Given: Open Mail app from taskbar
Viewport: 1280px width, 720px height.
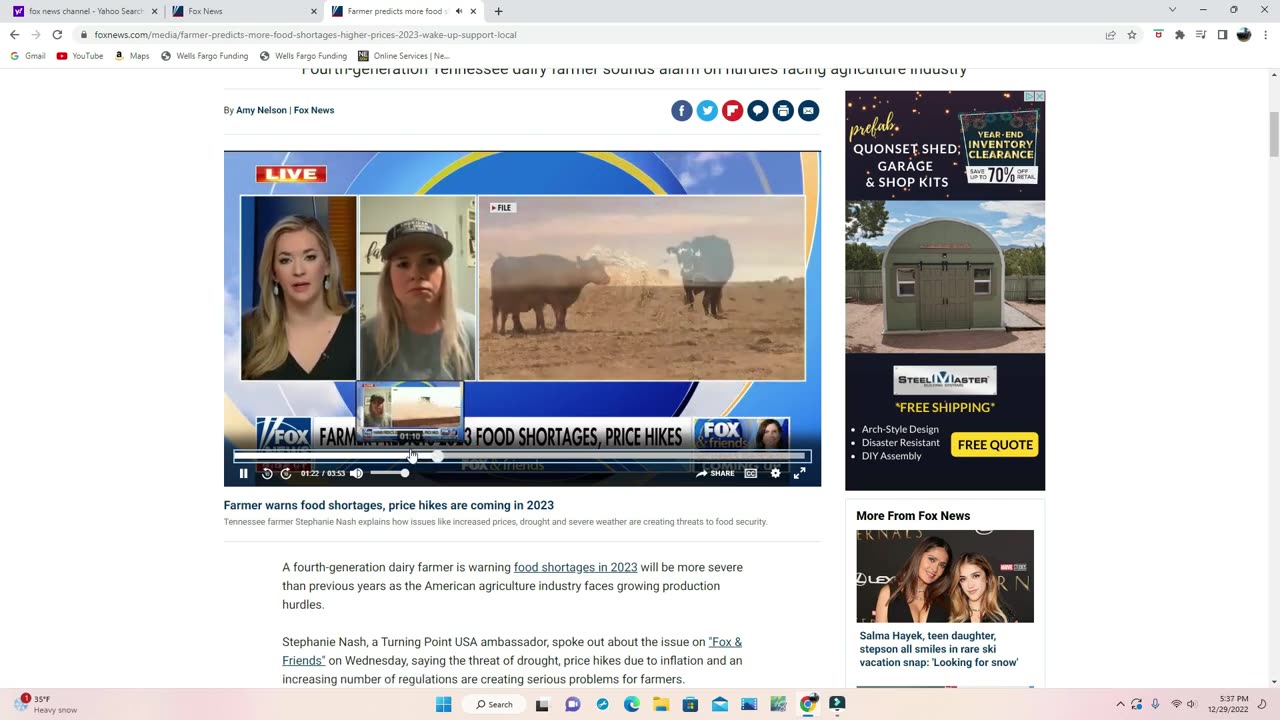Looking at the screenshot, I should coord(720,704).
